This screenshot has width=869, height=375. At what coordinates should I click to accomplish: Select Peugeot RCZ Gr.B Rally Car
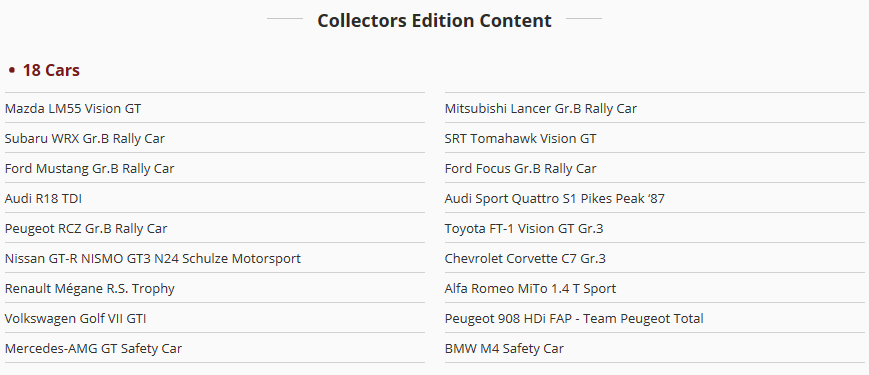pyautogui.click(x=214, y=228)
